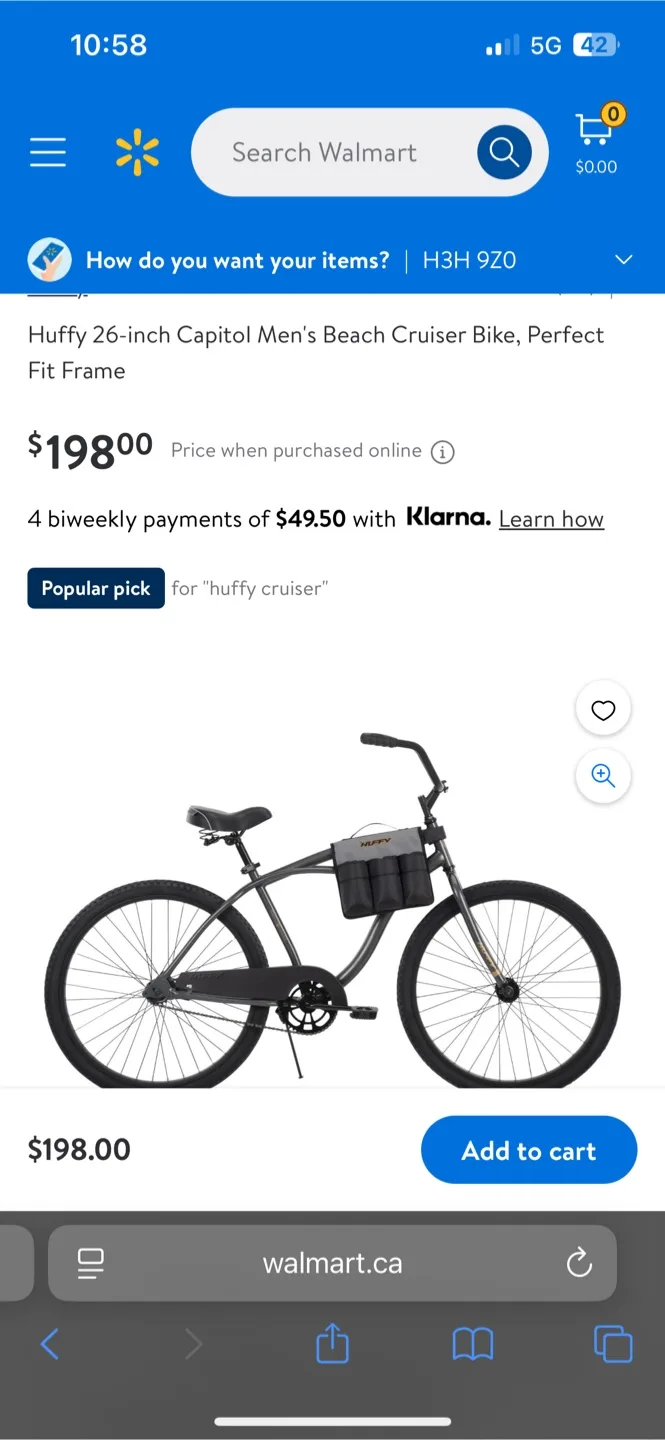Open Safari's reader options menu

coord(90,1263)
